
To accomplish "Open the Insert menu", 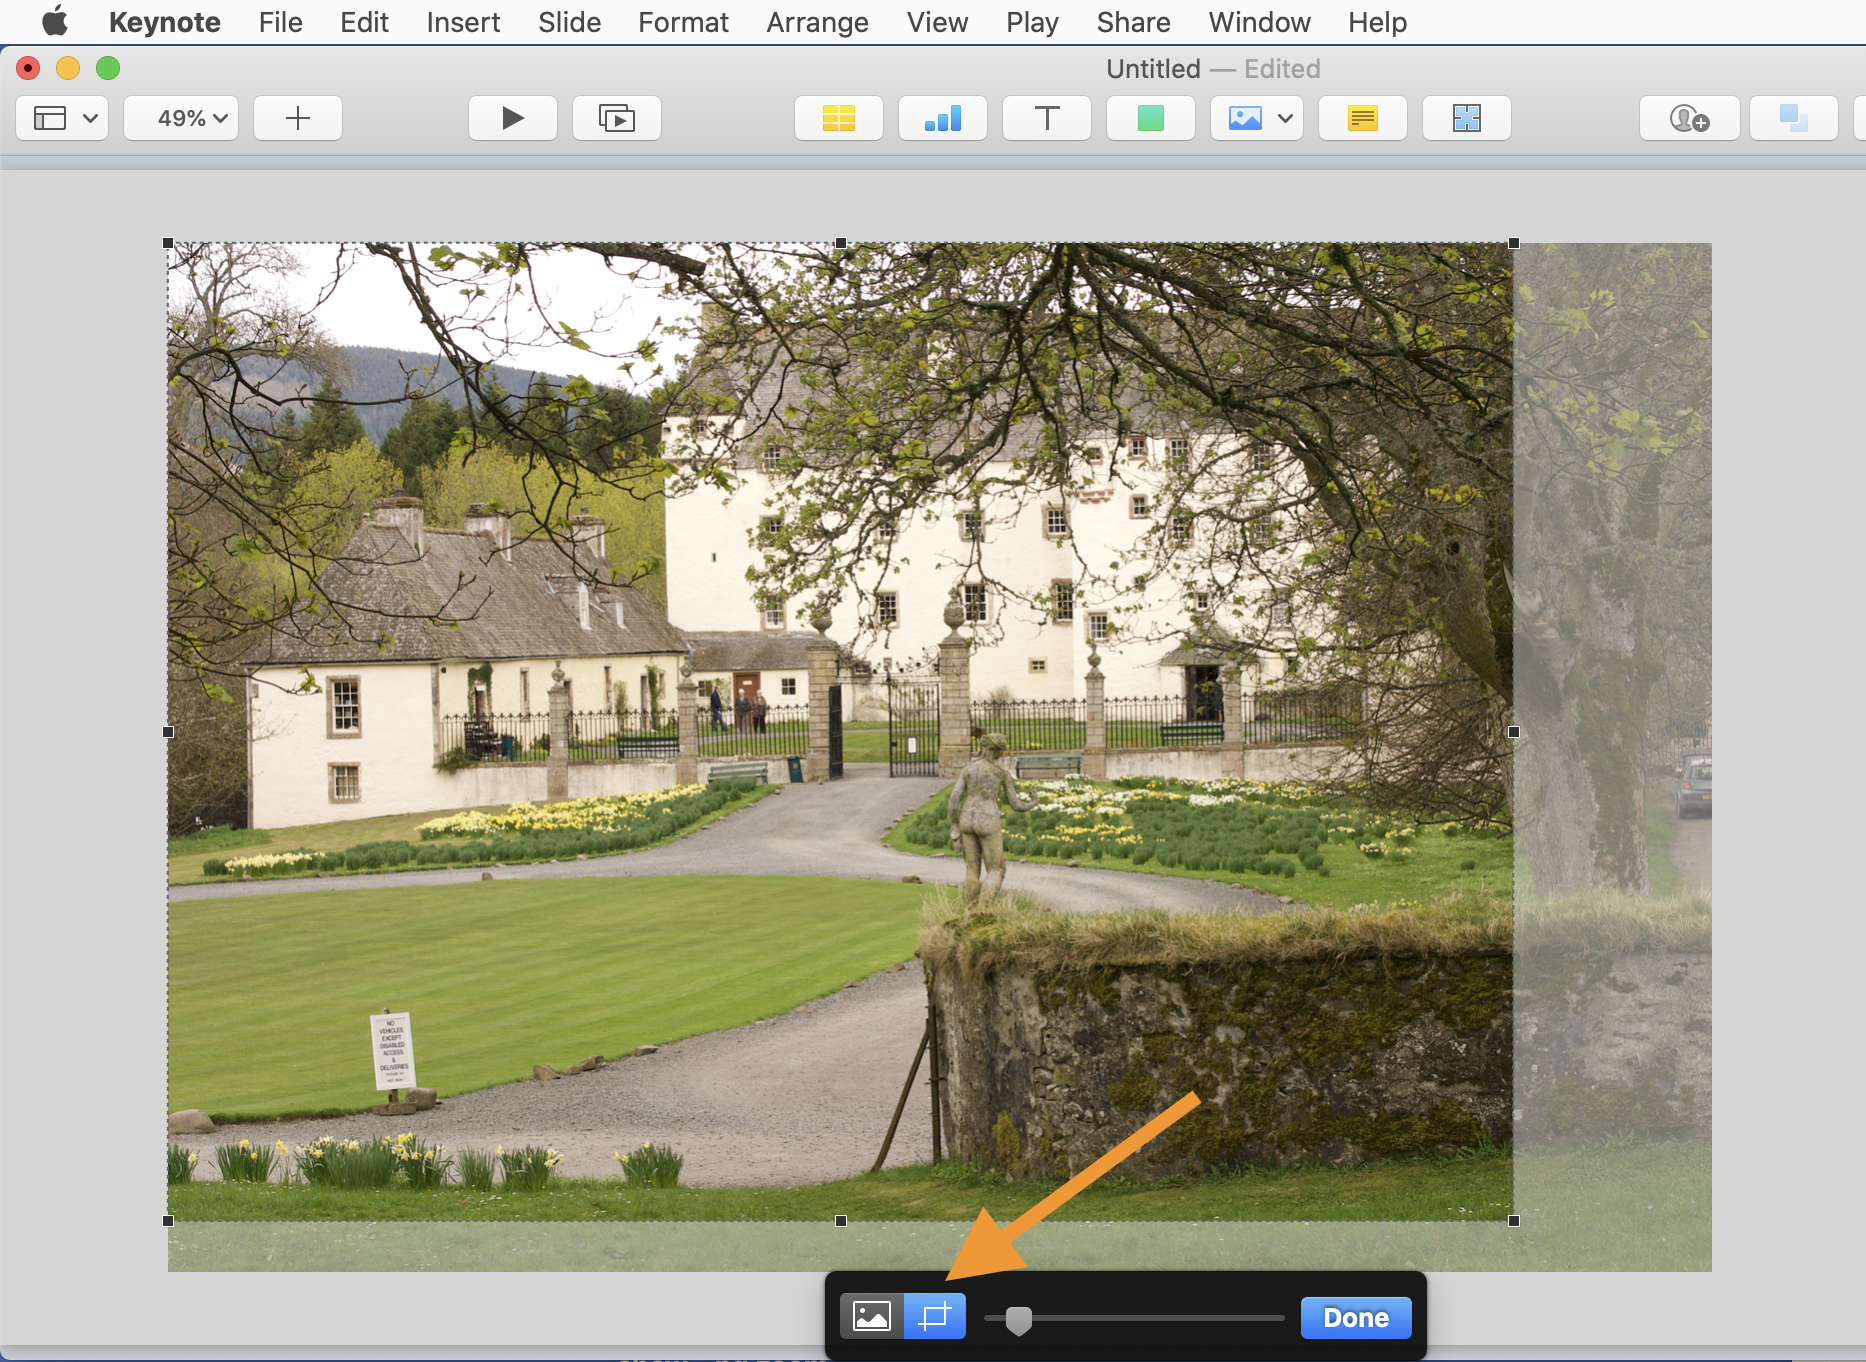I will (x=463, y=22).
